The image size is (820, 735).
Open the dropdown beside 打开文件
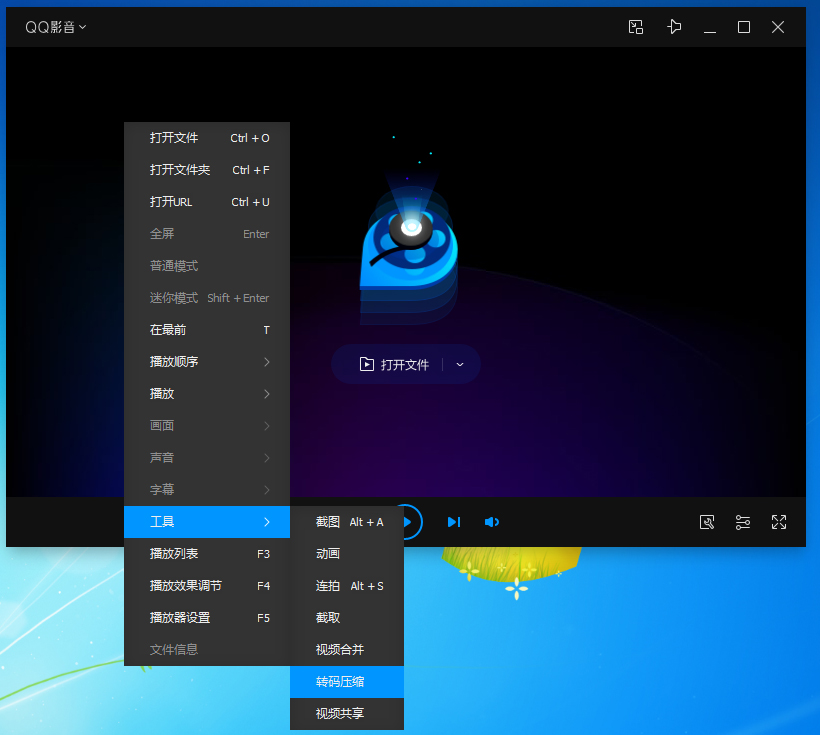[460, 364]
